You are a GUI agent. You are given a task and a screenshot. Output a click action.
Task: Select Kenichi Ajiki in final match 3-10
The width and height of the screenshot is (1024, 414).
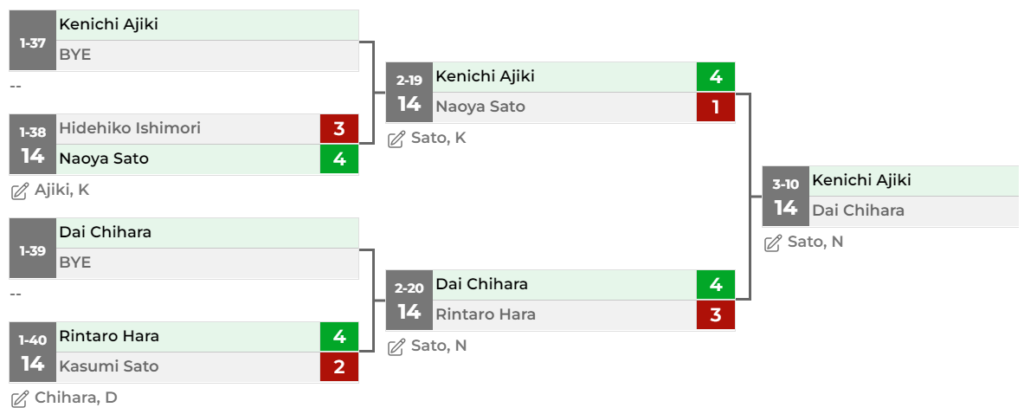point(861,181)
